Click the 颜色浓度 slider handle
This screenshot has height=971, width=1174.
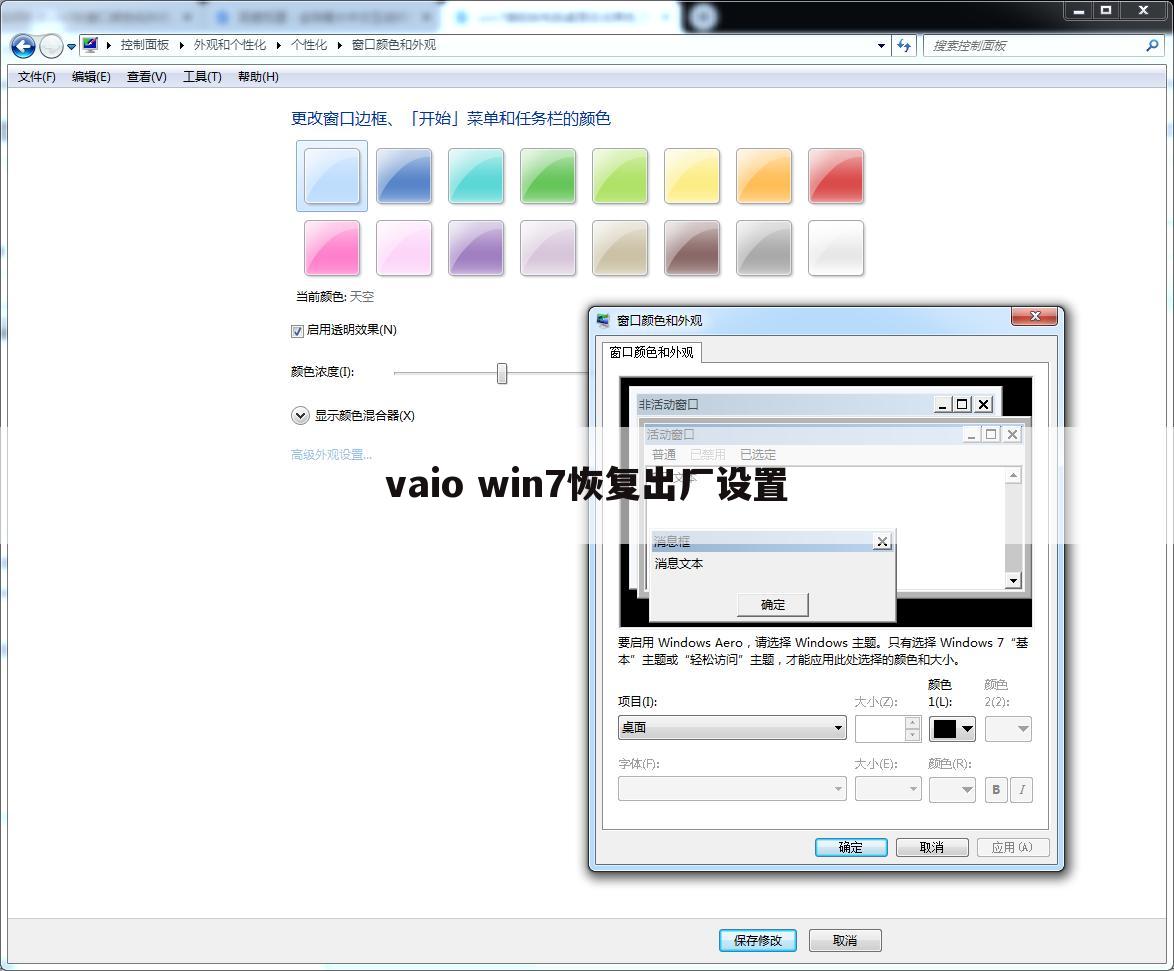pos(502,373)
